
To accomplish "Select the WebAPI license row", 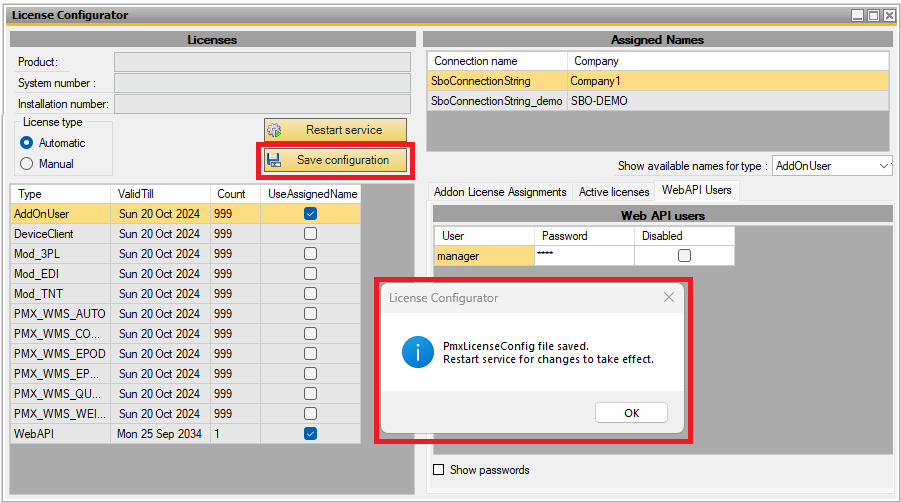I will [x=60, y=434].
